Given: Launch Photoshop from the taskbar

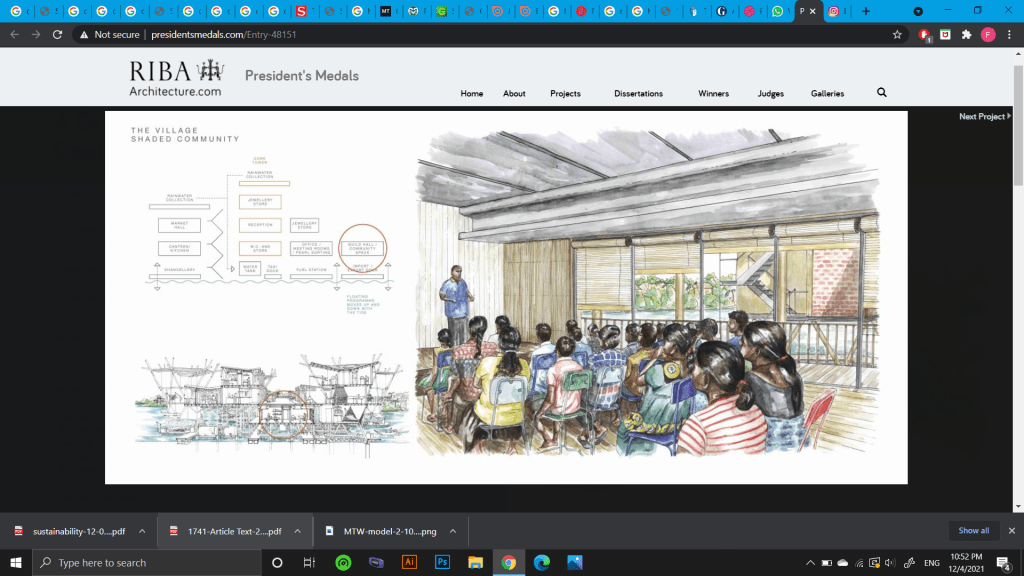Looking at the screenshot, I should [x=442, y=562].
